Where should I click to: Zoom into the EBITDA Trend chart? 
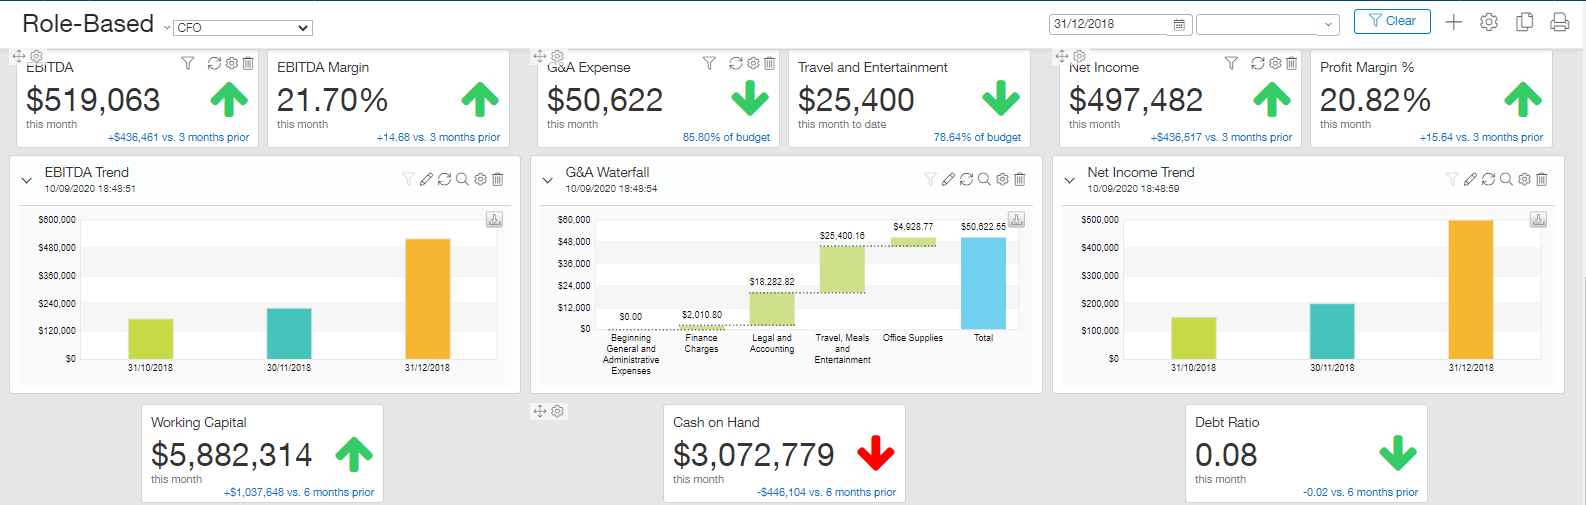[462, 180]
